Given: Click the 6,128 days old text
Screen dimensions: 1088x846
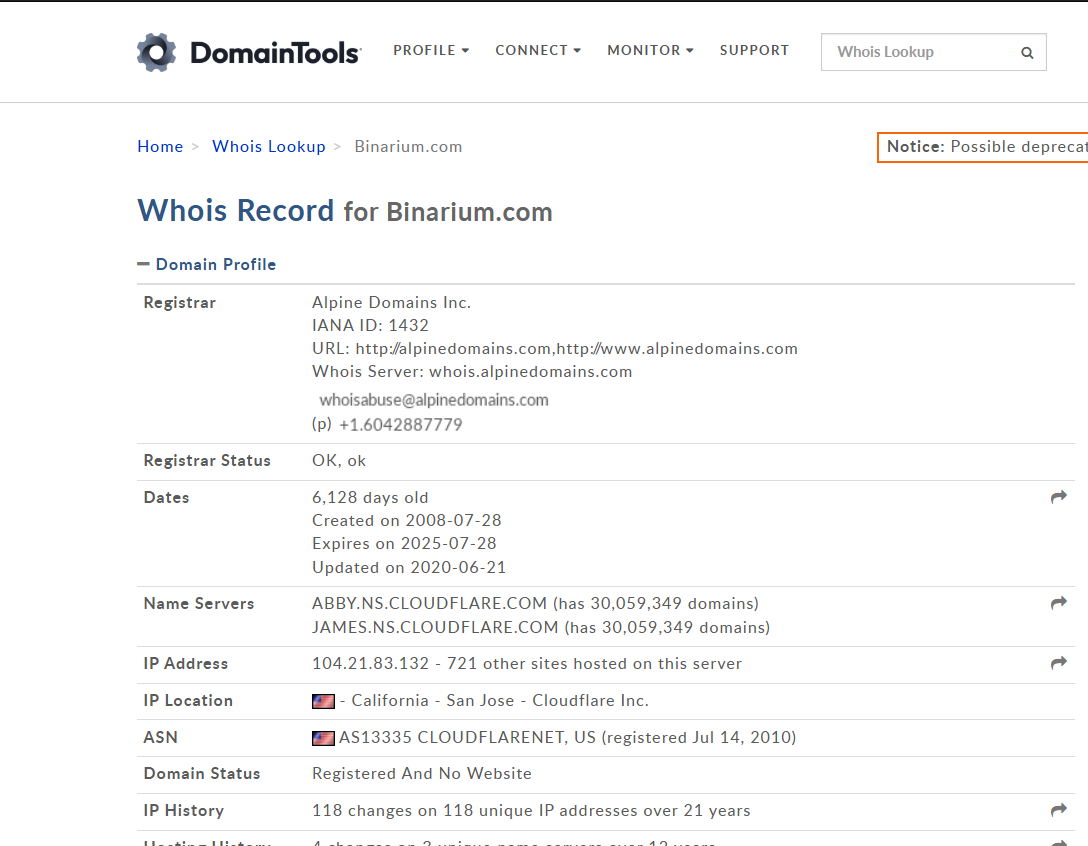Looking at the screenshot, I should pos(370,498).
